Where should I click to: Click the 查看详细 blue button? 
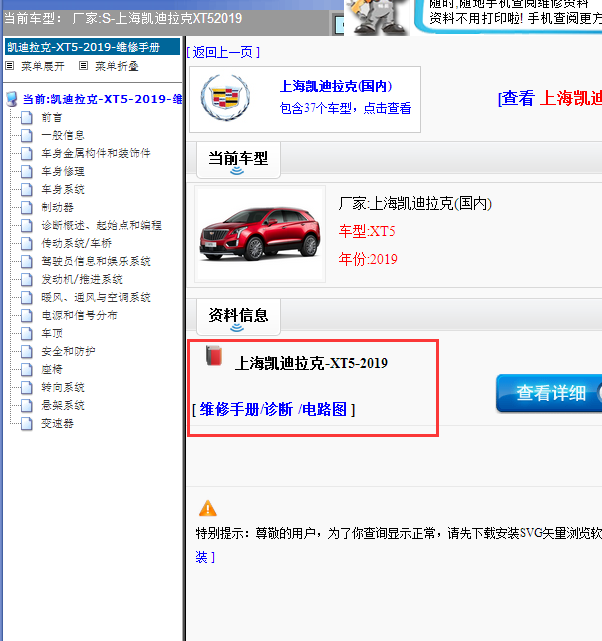coord(549,393)
